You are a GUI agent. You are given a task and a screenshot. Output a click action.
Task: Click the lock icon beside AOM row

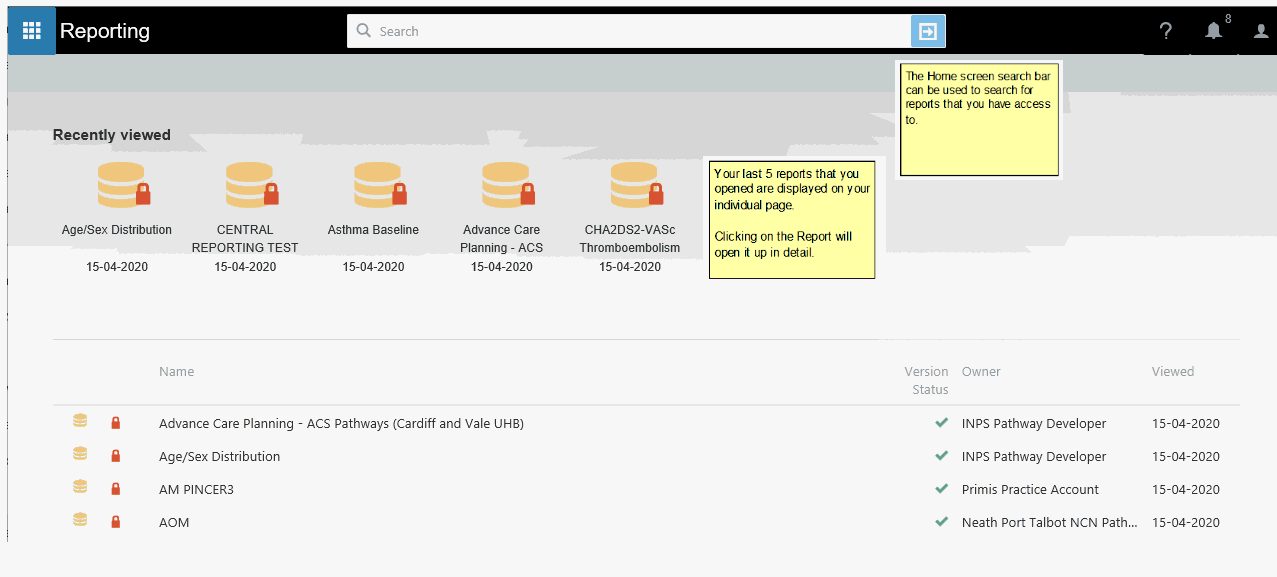pyautogui.click(x=115, y=522)
